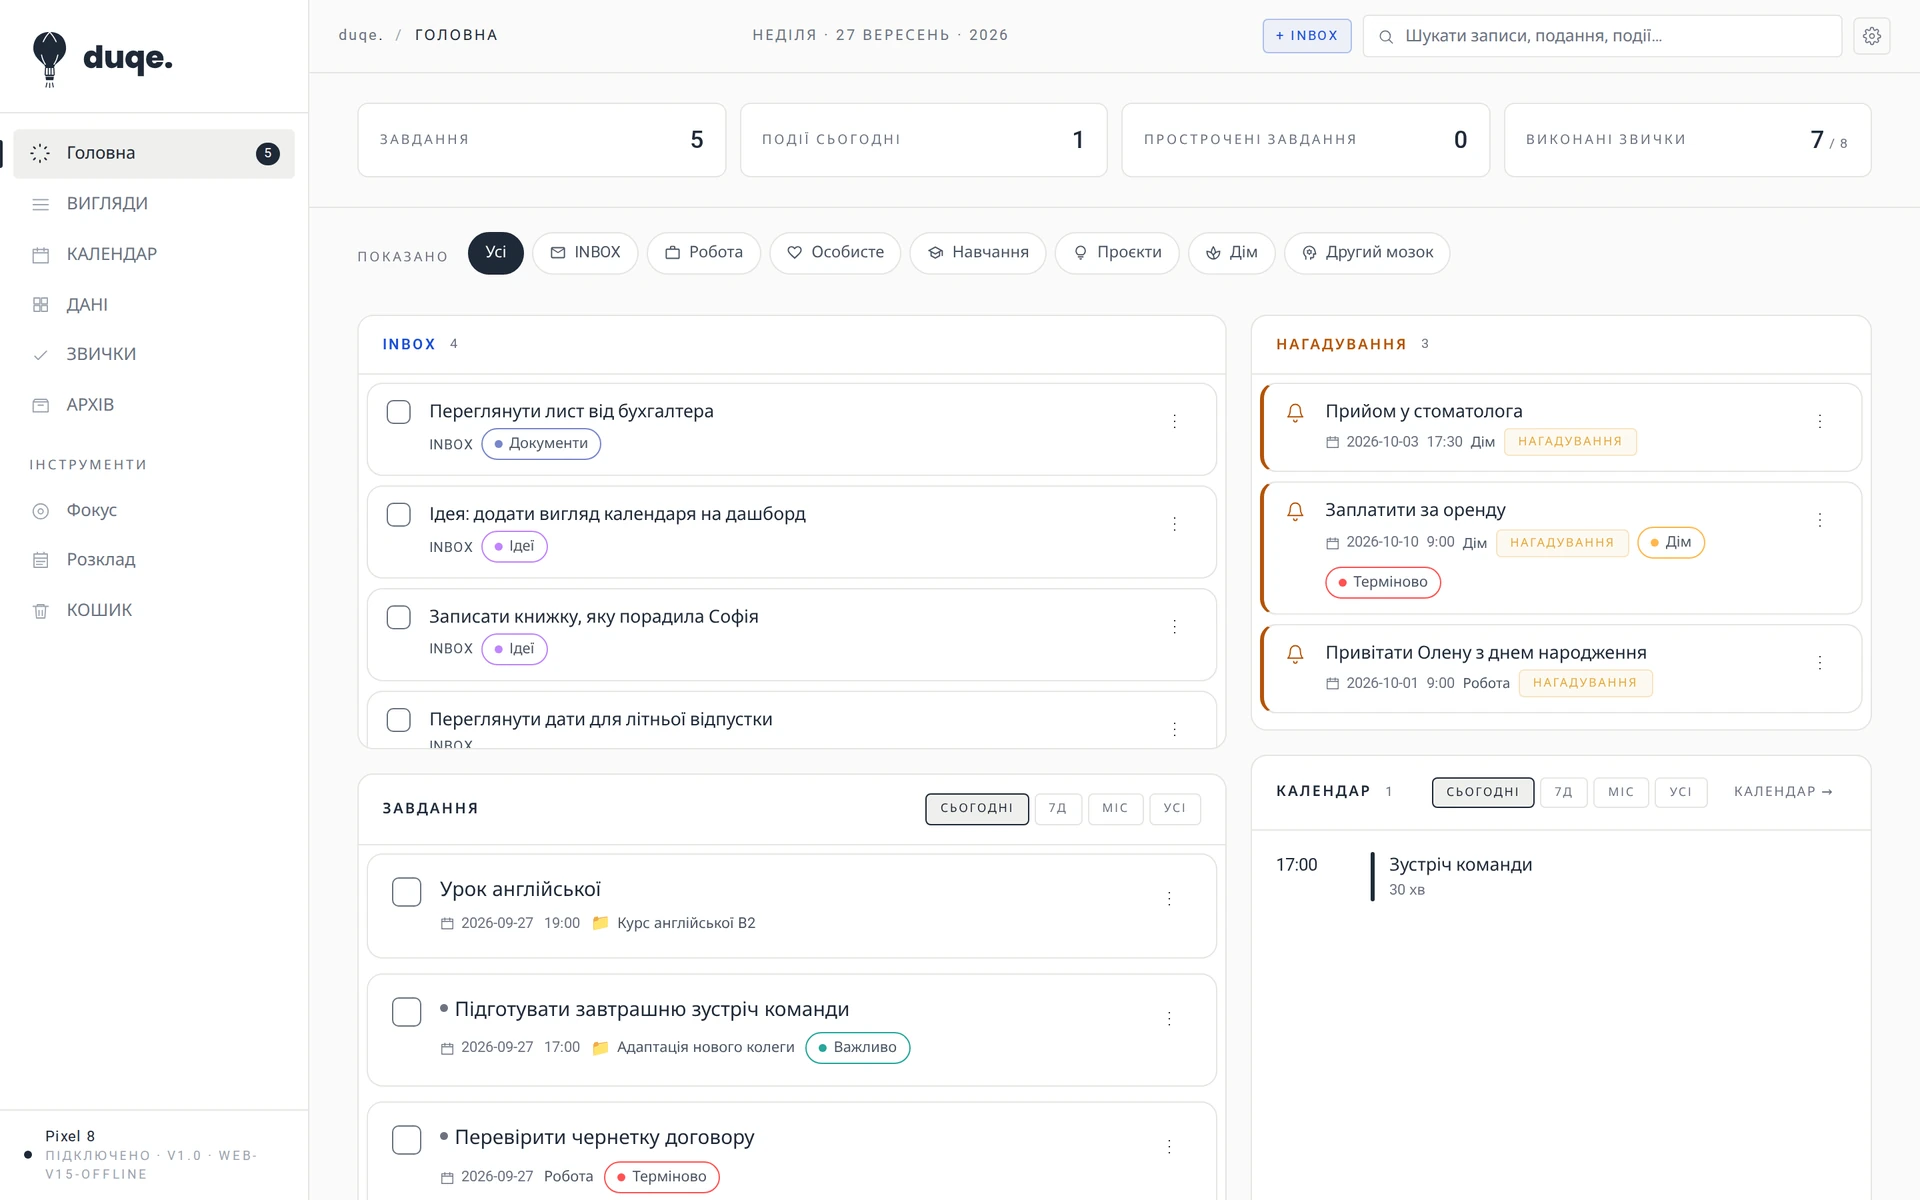Click bell icon for Привітати Олену reminder
This screenshot has height=1200, width=1920.
click(1295, 654)
